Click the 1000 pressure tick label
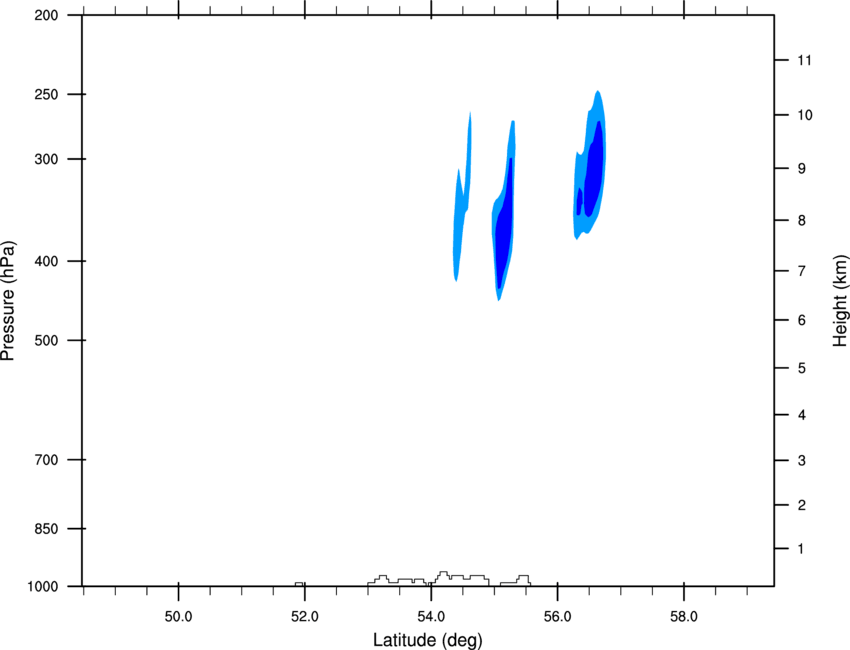 point(43,587)
